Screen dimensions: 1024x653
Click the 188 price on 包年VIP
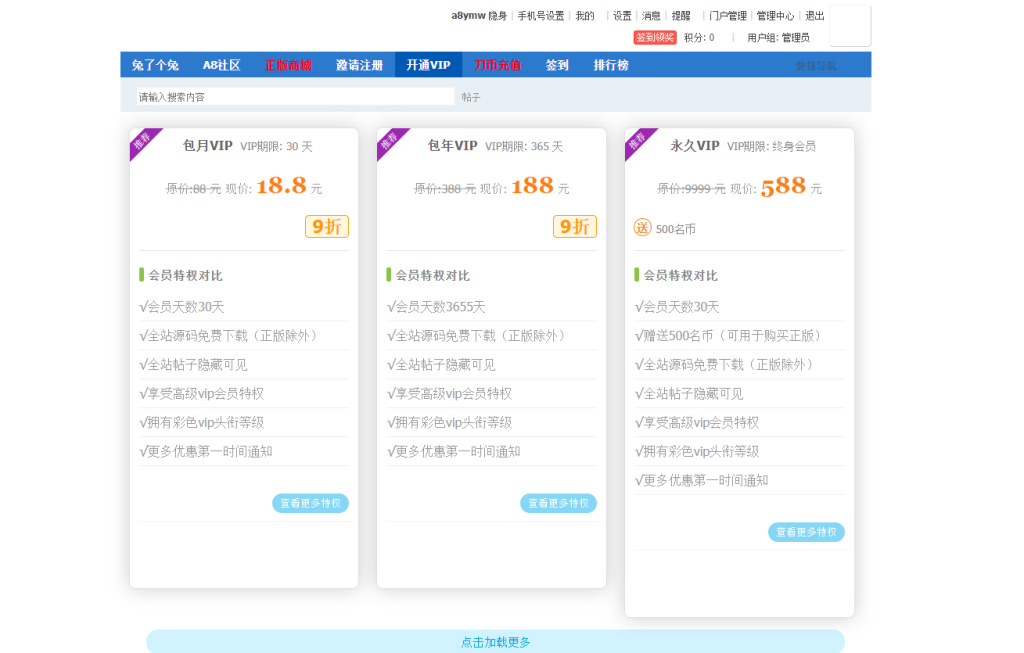532,186
